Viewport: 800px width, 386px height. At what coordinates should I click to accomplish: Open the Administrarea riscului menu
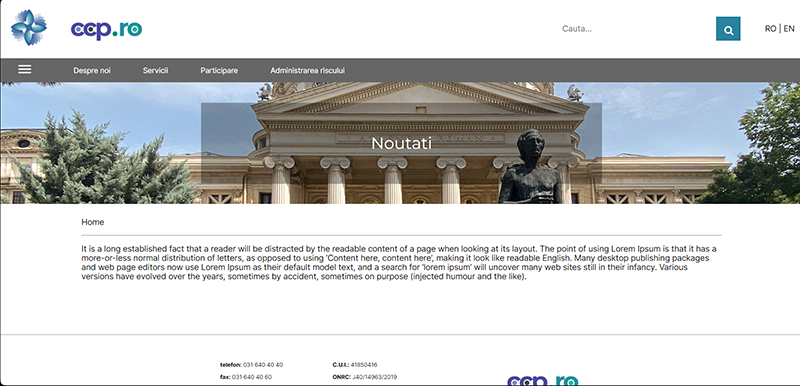tap(307, 70)
